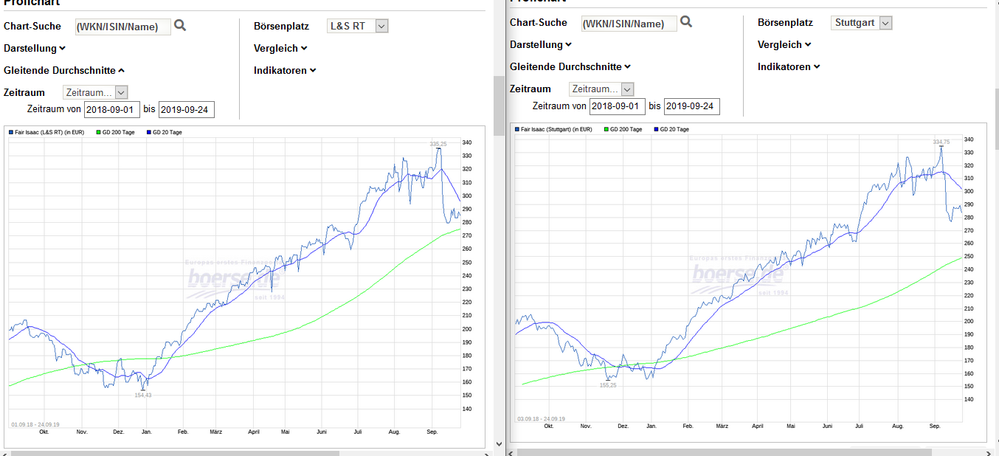Click the magnifier search icon in right panel

(685, 22)
